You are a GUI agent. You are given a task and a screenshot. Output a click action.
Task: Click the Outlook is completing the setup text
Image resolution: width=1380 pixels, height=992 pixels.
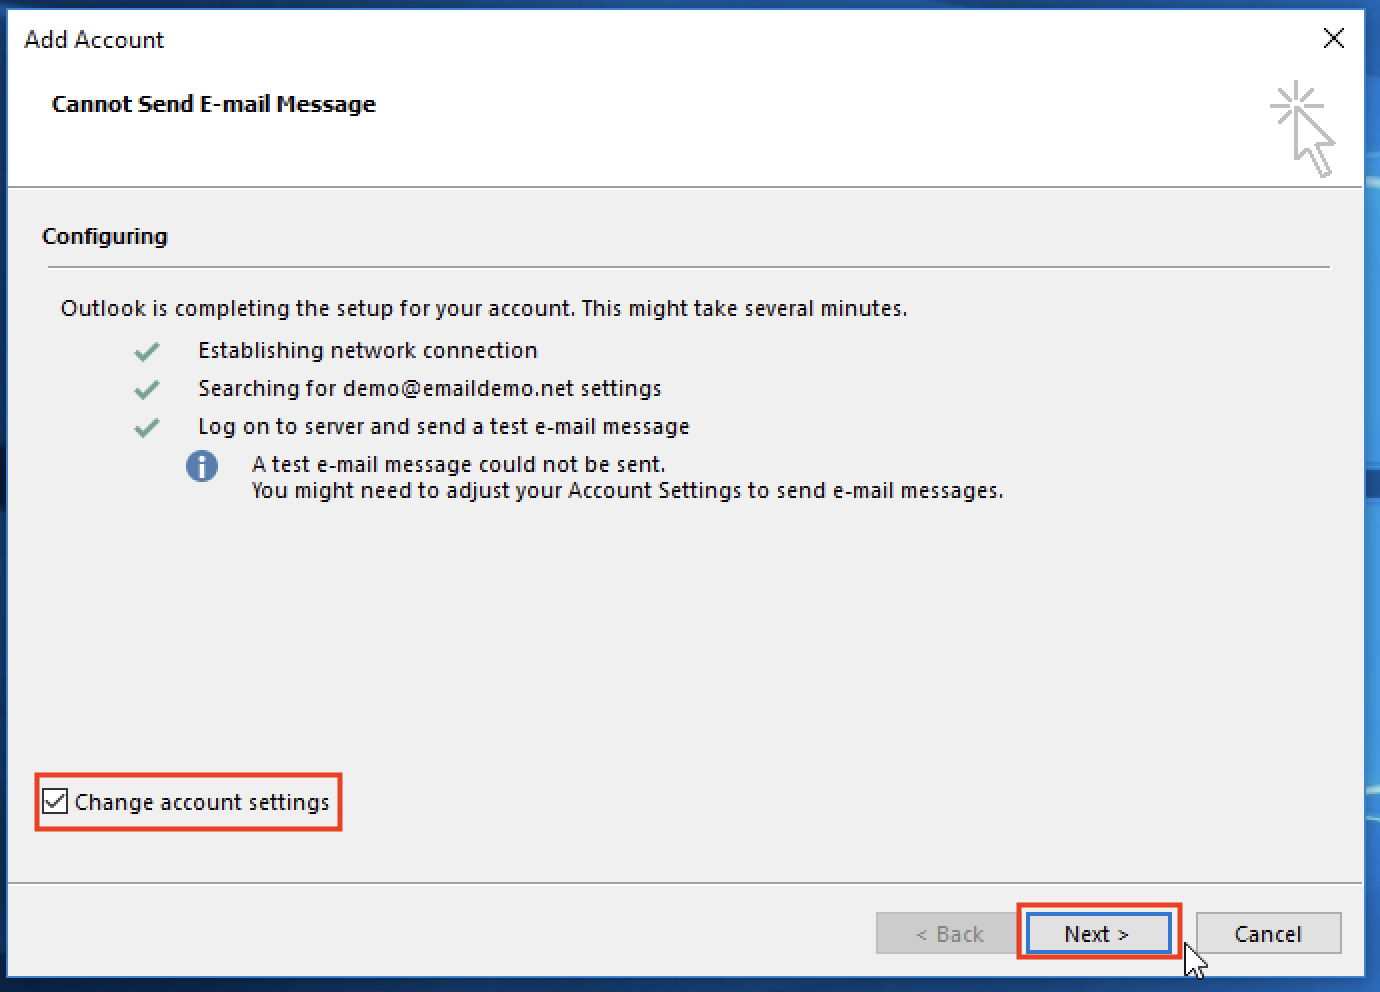(484, 308)
